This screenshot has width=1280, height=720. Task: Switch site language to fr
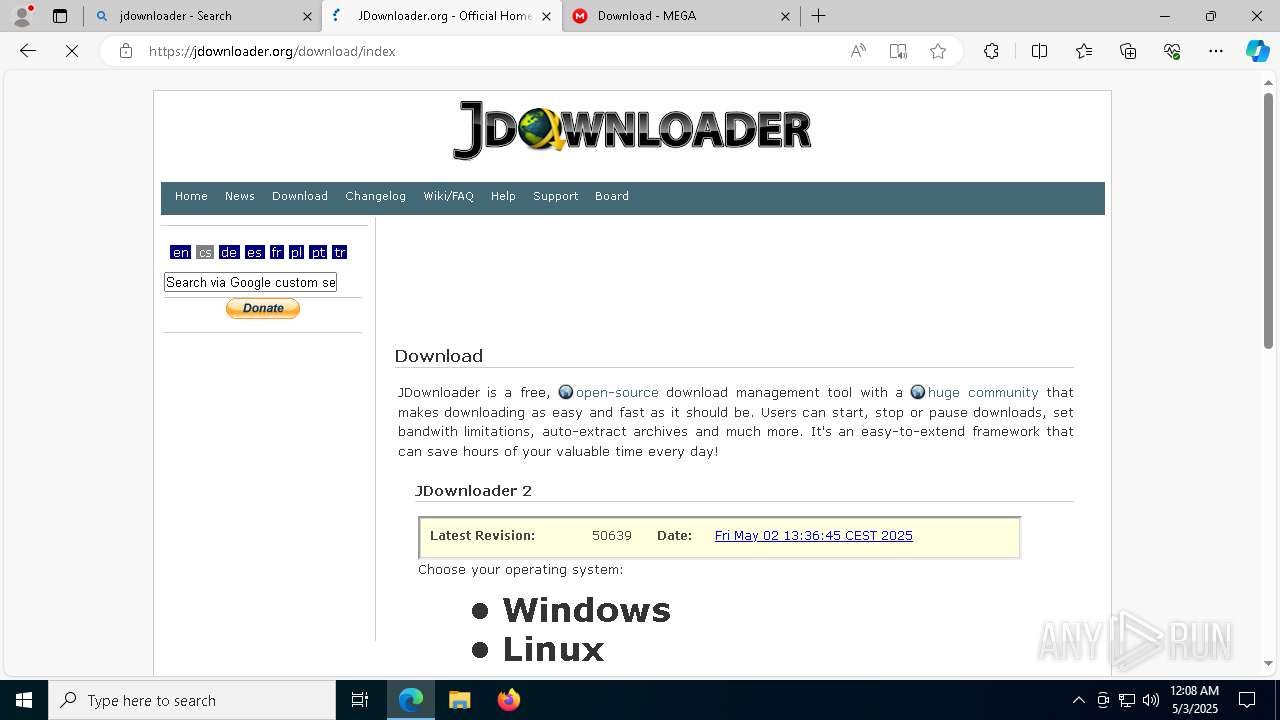(x=277, y=252)
